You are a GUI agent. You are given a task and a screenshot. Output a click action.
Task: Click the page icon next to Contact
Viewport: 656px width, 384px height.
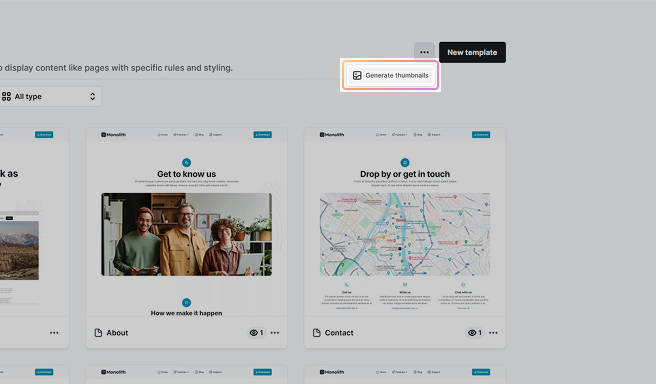coord(317,333)
